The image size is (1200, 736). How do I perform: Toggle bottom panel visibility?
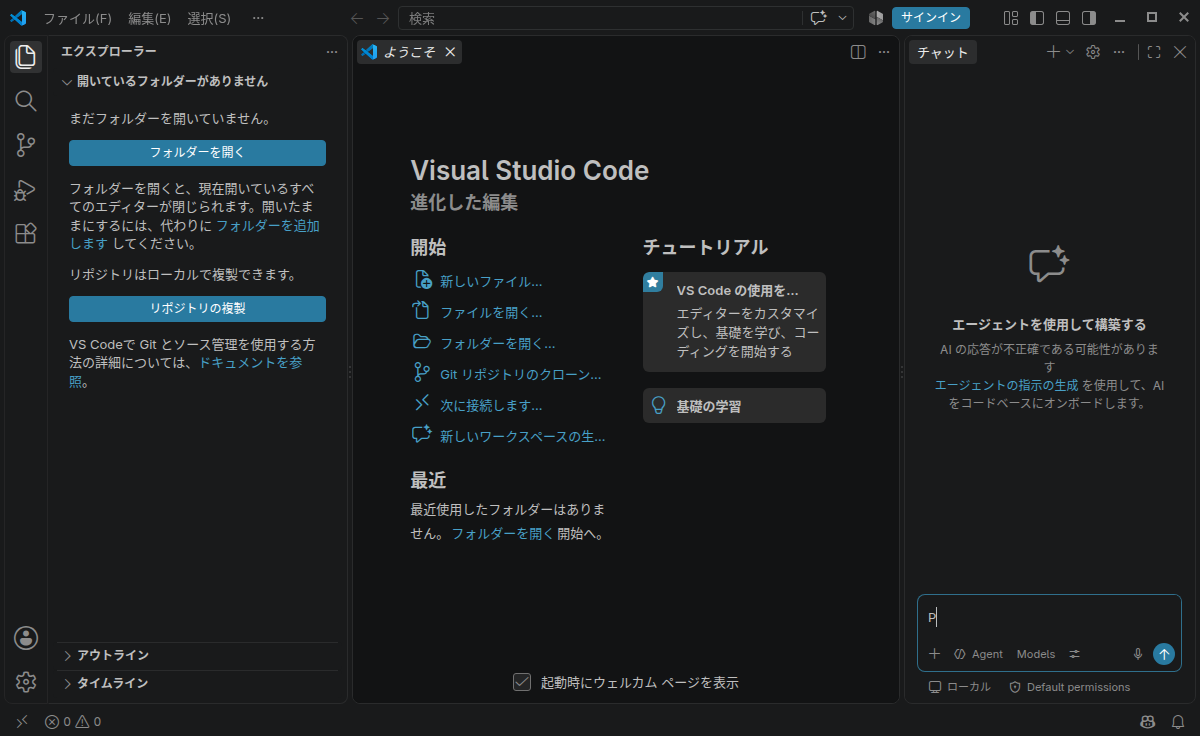pyautogui.click(x=1063, y=18)
